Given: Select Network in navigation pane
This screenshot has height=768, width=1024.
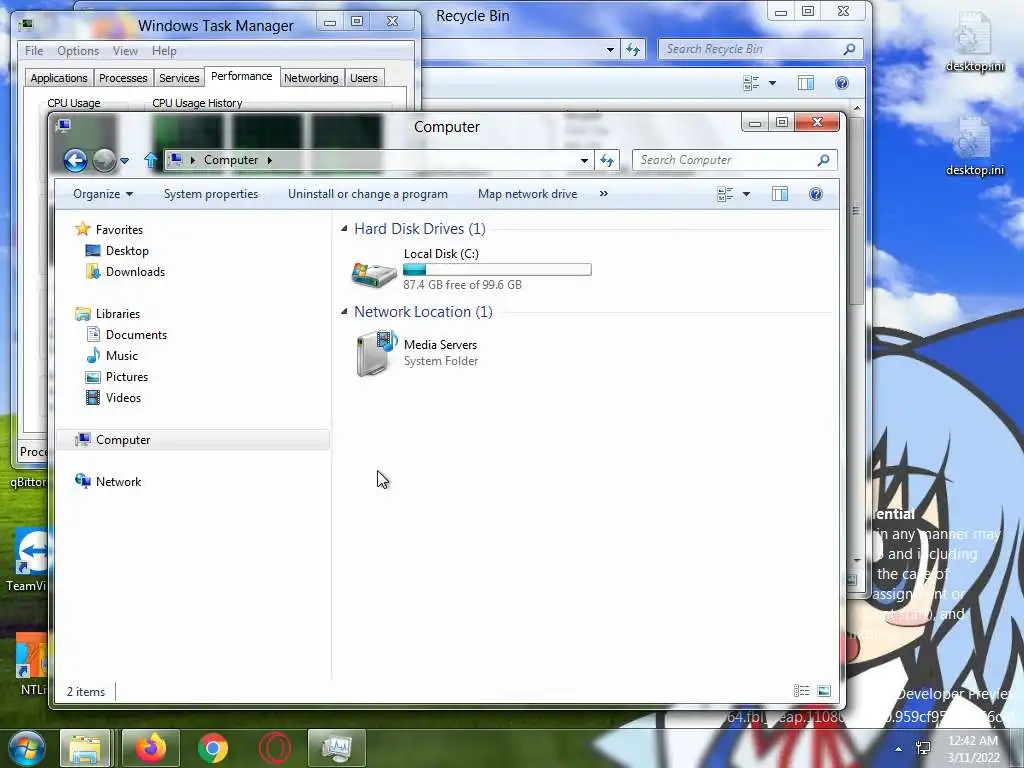Looking at the screenshot, I should (x=108, y=481).
